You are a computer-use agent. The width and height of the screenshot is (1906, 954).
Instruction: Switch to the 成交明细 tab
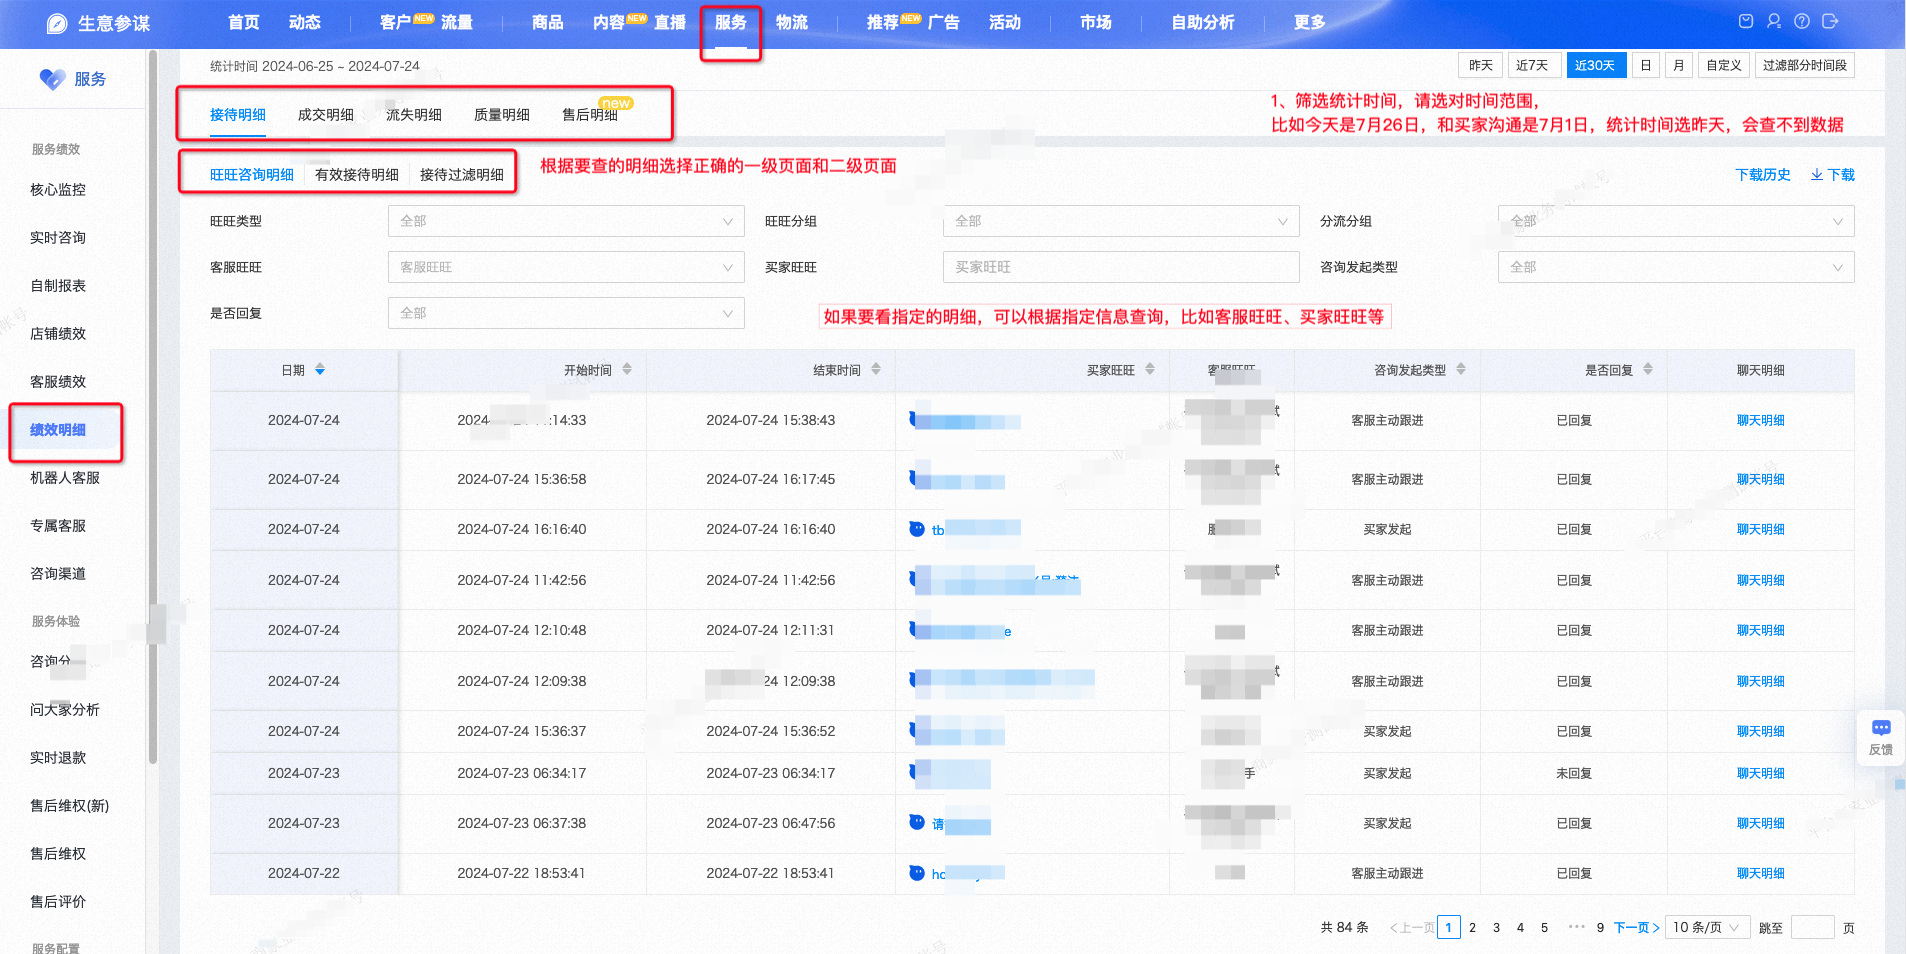pyautogui.click(x=326, y=115)
